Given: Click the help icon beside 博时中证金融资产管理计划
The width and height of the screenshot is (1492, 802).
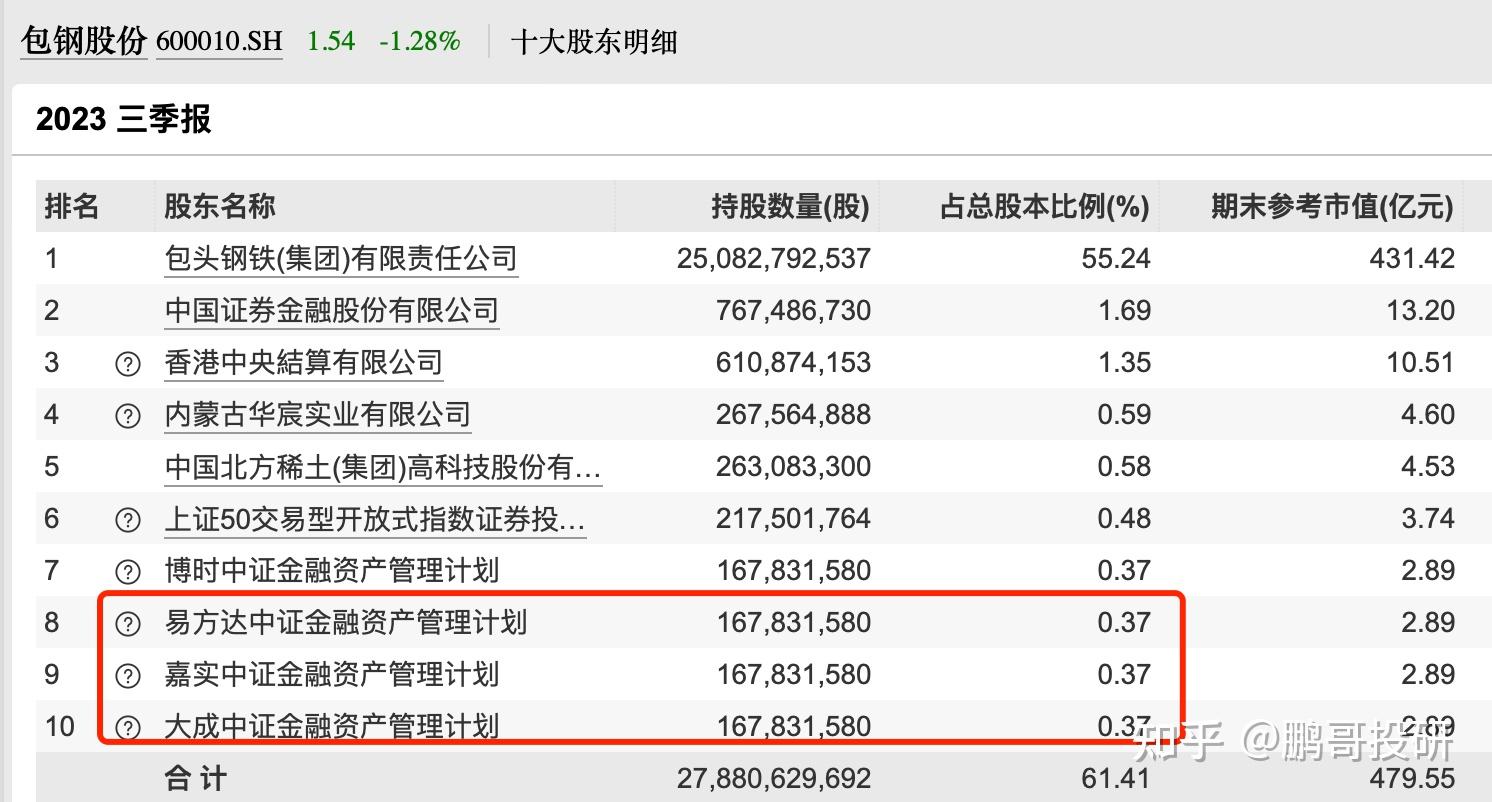Looking at the screenshot, I should 127,570.
